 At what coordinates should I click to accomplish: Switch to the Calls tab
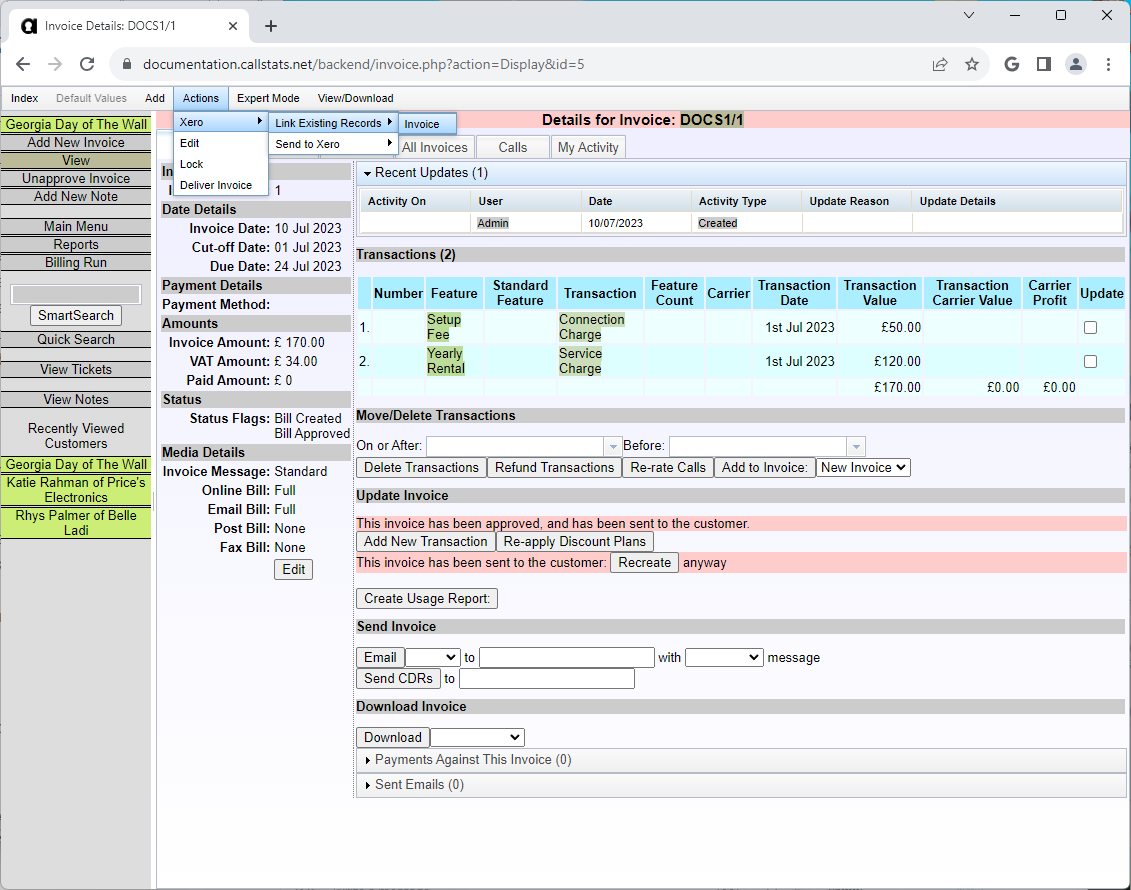click(x=512, y=147)
